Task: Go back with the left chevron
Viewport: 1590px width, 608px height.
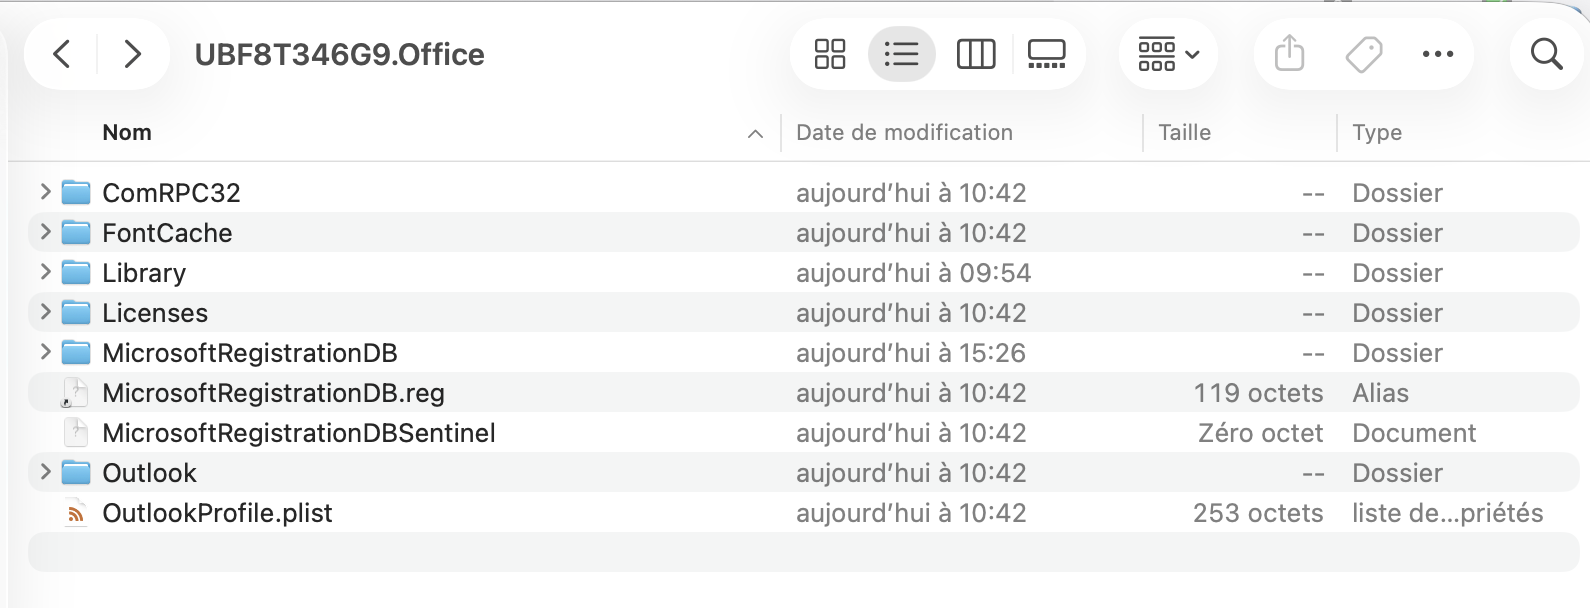Action: pos(62,54)
